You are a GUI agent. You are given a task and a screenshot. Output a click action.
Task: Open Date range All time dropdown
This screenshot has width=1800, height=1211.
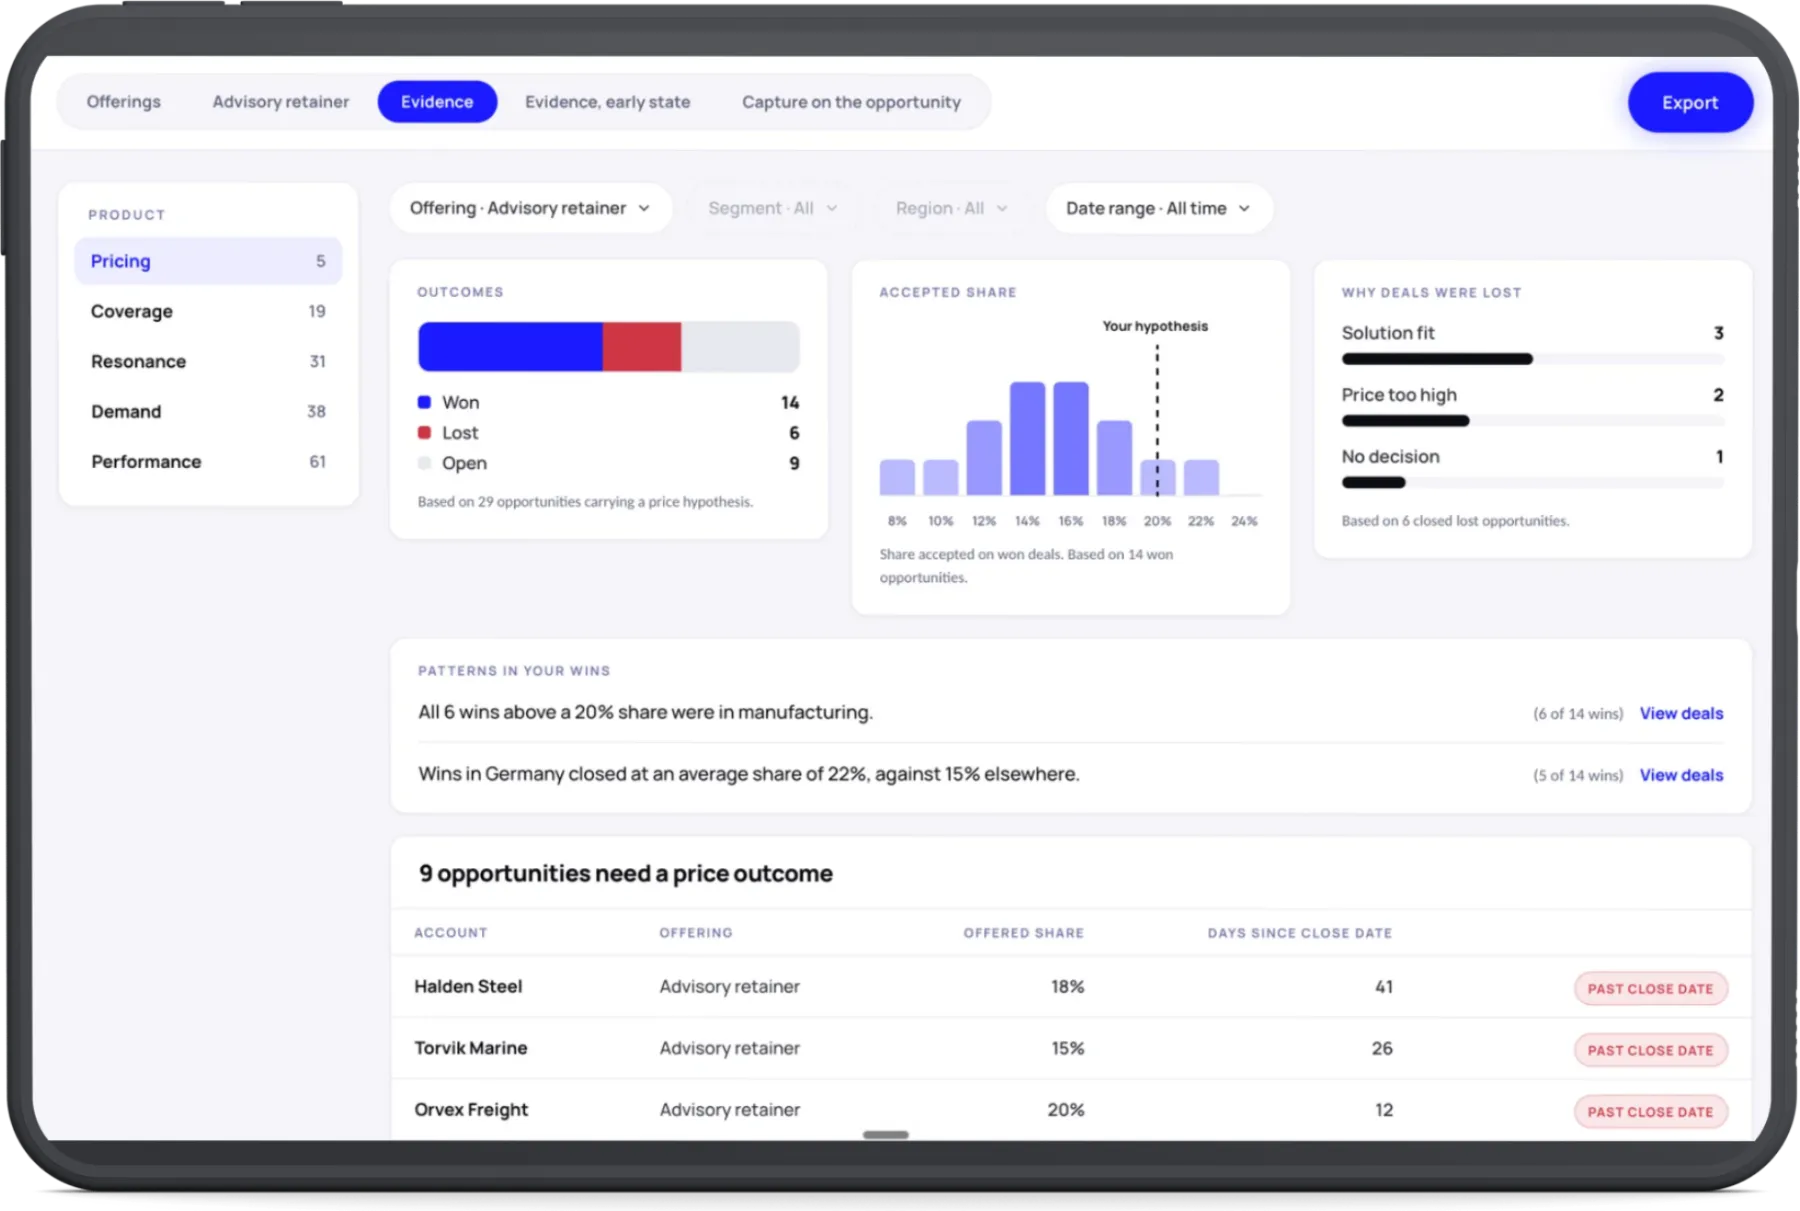click(1158, 208)
